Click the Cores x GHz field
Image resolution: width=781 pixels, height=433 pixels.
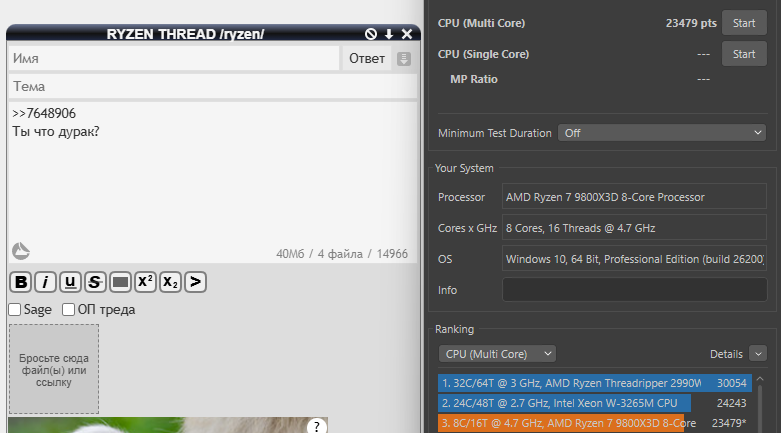pyautogui.click(x=635, y=228)
